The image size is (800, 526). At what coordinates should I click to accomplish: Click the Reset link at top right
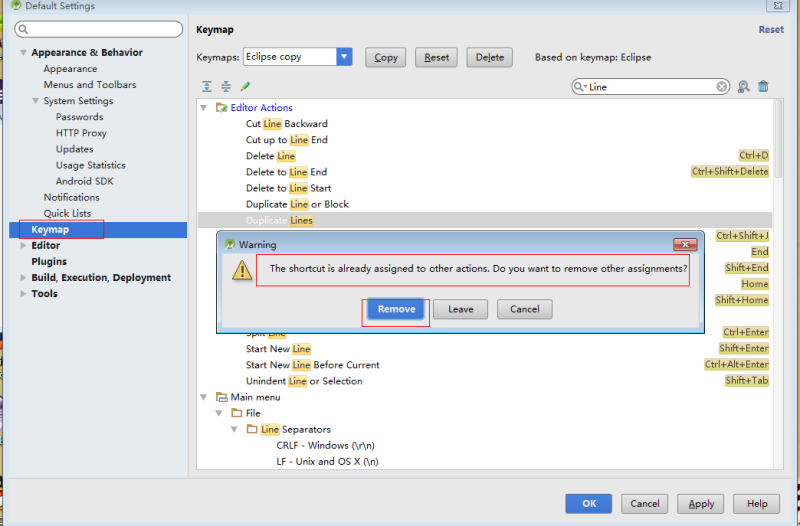pos(771,30)
